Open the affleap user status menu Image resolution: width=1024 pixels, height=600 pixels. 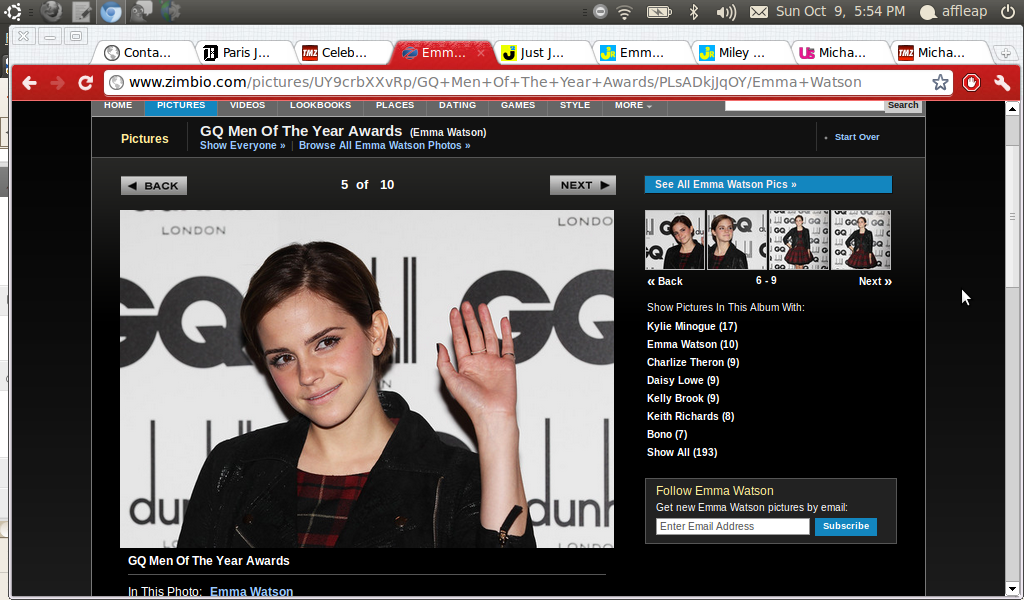coord(953,12)
